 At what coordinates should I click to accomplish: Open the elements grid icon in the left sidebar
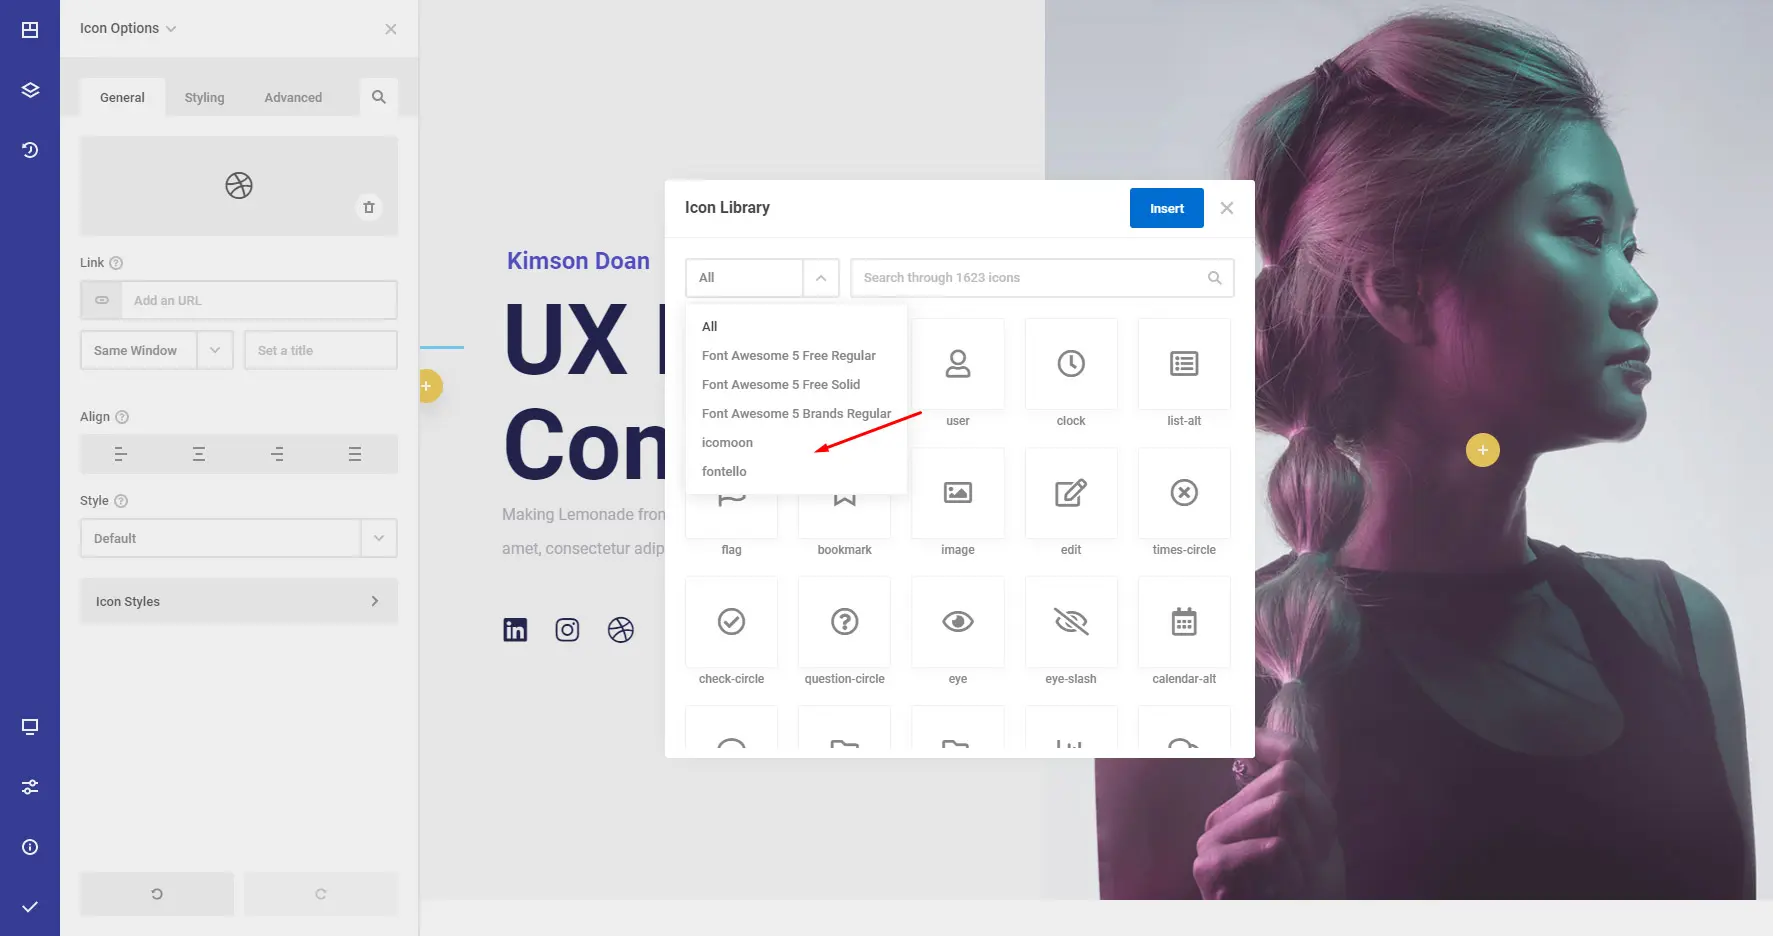point(30,30)
